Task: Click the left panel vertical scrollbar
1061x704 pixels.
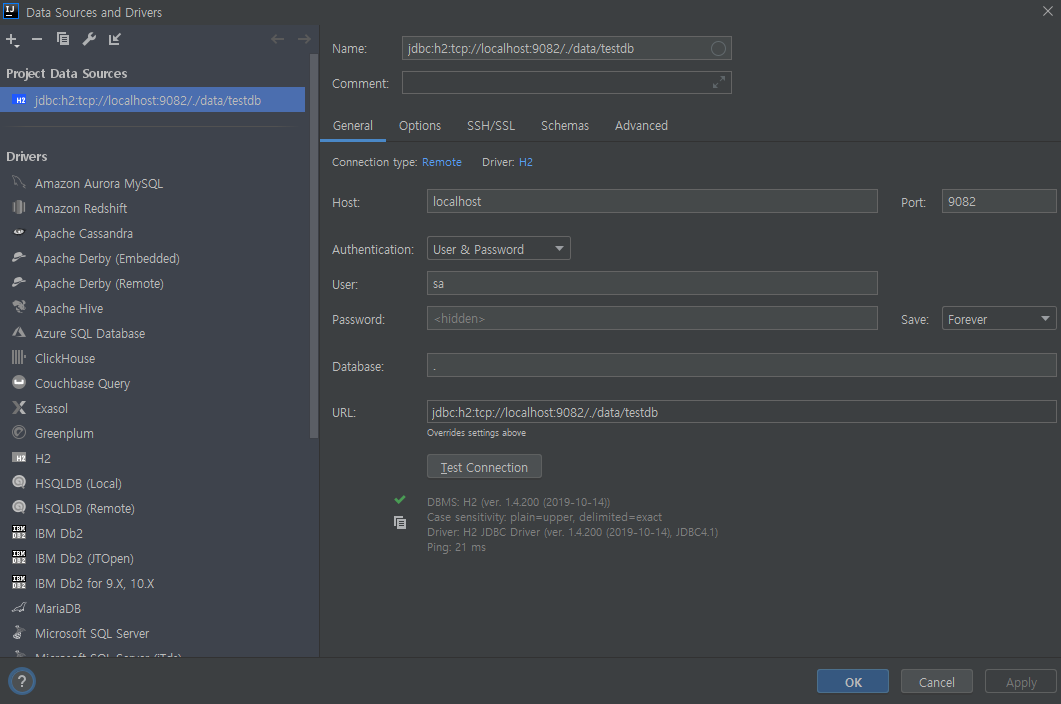Action: coord(313,246)
